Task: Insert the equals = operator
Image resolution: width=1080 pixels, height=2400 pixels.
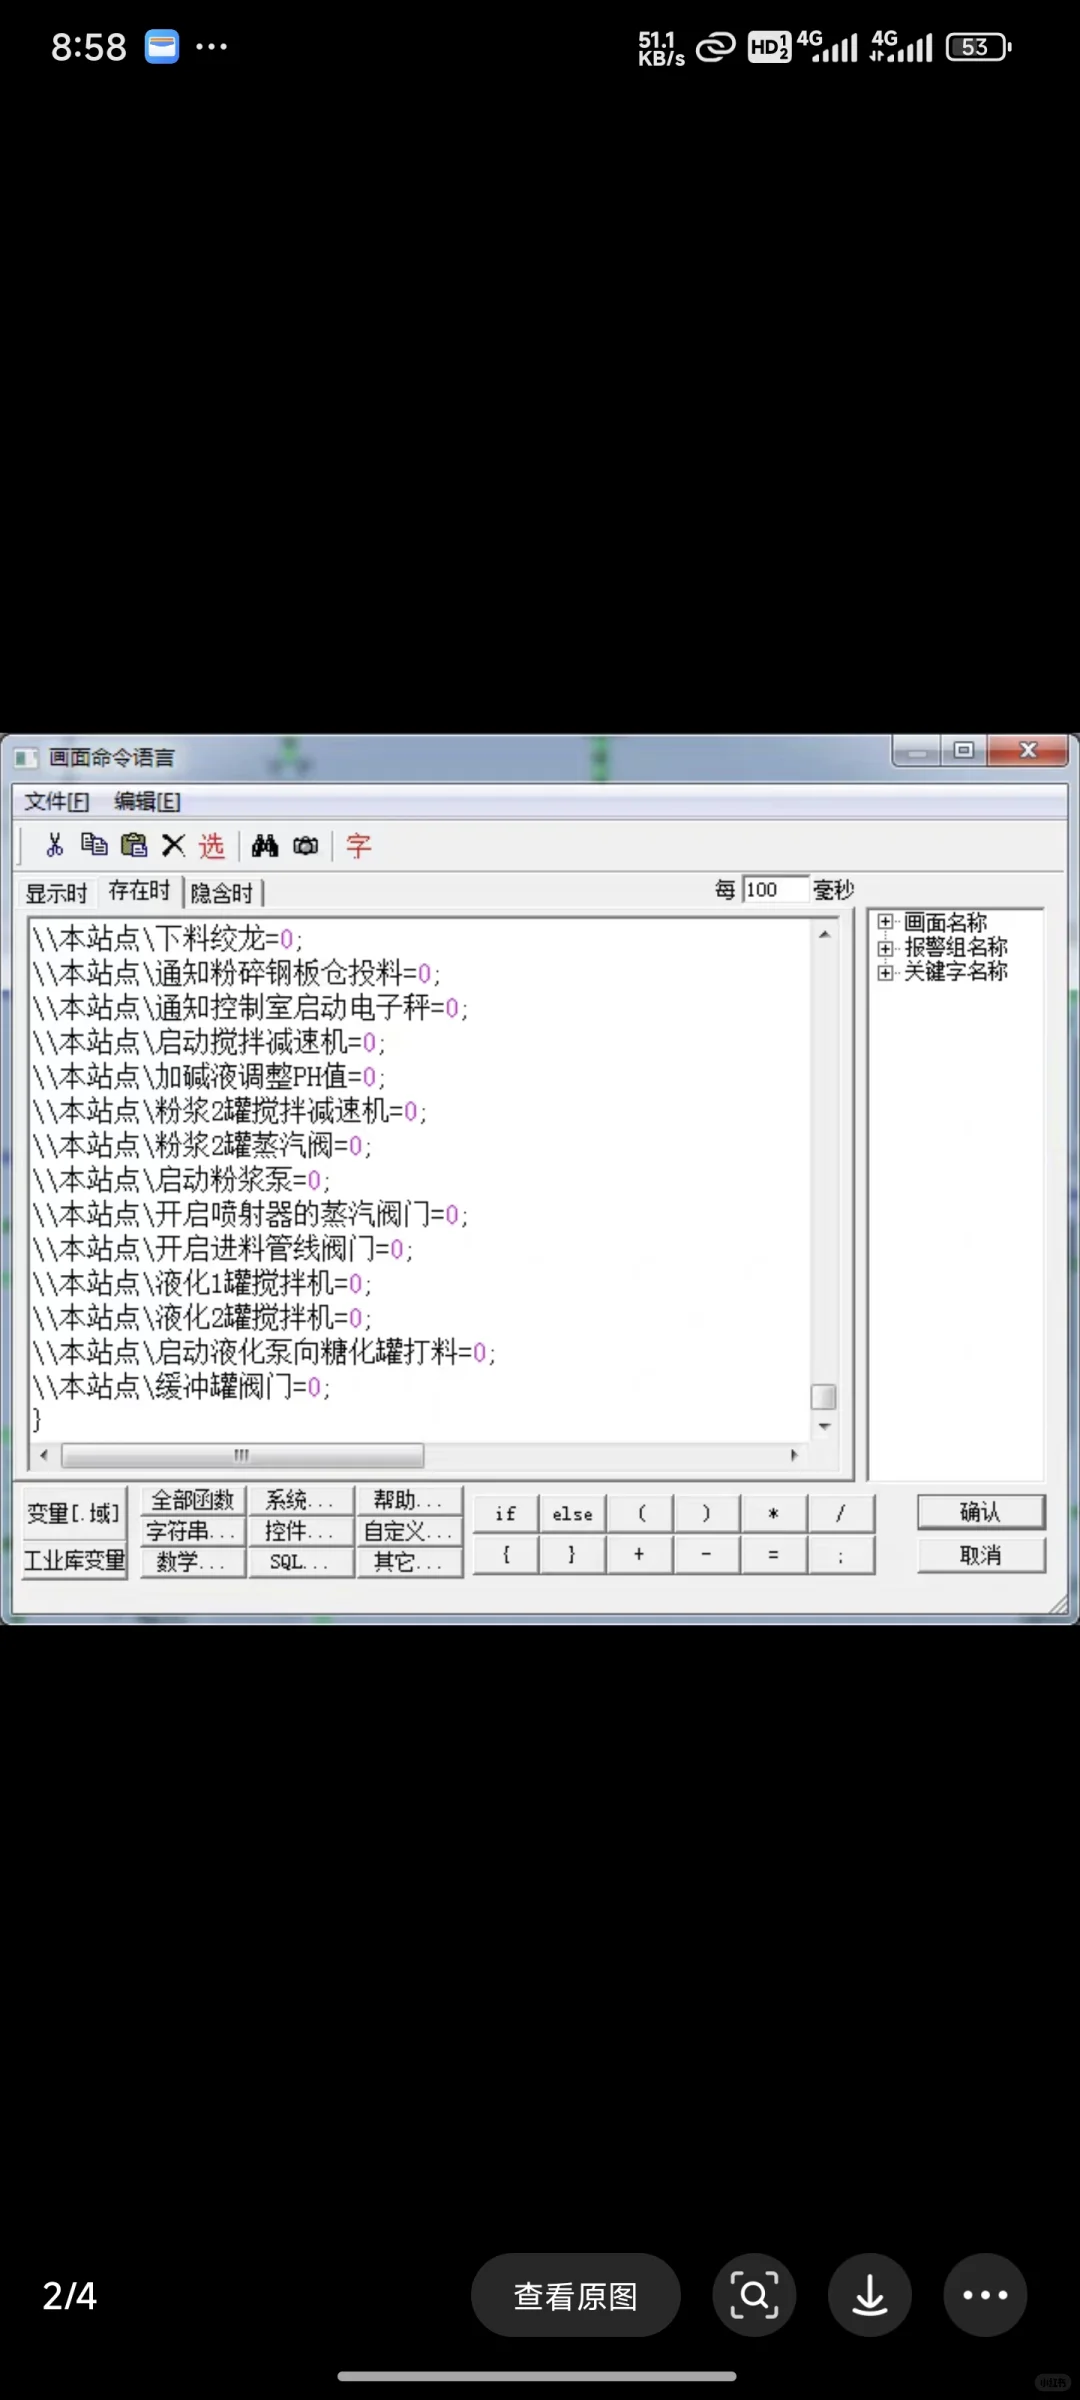Action: click(x=774, y=1555)
